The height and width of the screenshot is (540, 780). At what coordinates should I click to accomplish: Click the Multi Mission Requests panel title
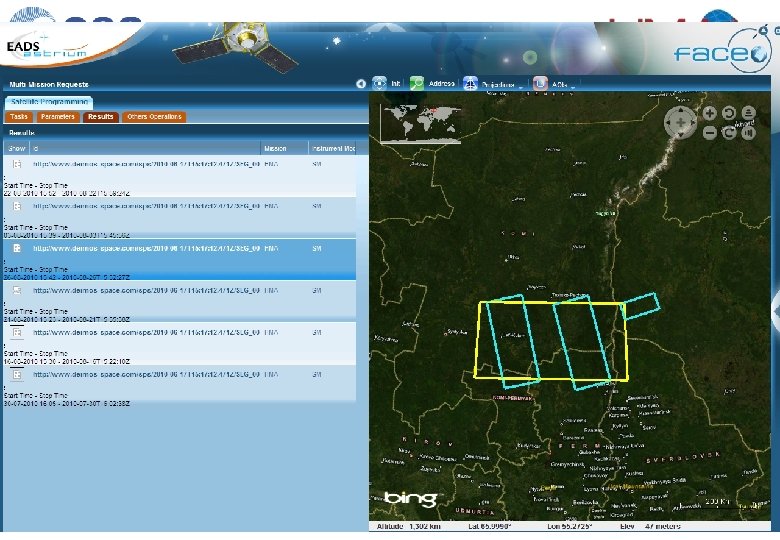(49, 85)
